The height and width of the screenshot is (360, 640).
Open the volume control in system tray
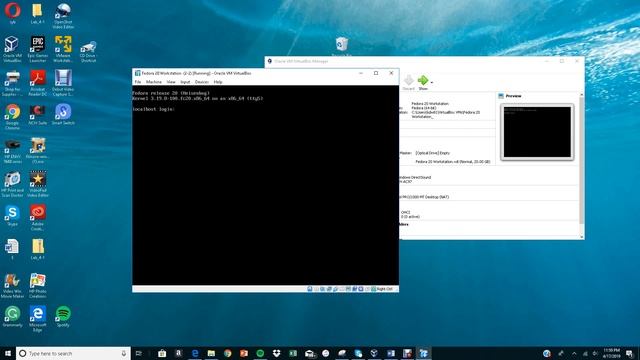click(595, 353)
